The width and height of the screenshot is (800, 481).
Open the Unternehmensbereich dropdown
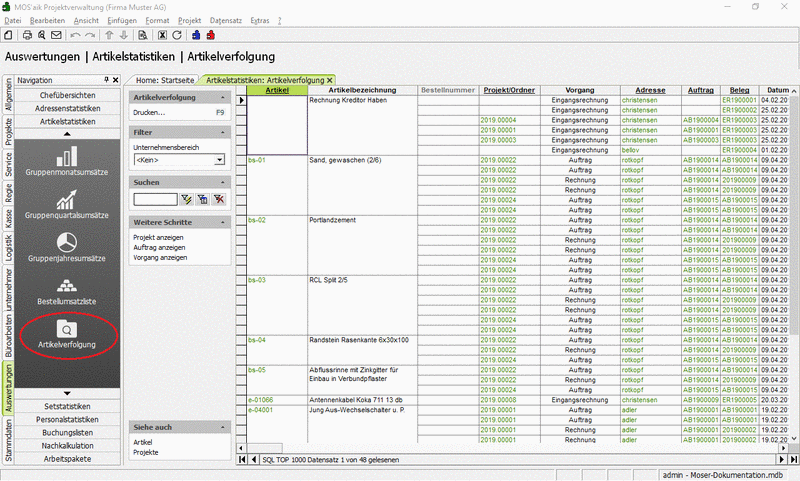(219, 160)
